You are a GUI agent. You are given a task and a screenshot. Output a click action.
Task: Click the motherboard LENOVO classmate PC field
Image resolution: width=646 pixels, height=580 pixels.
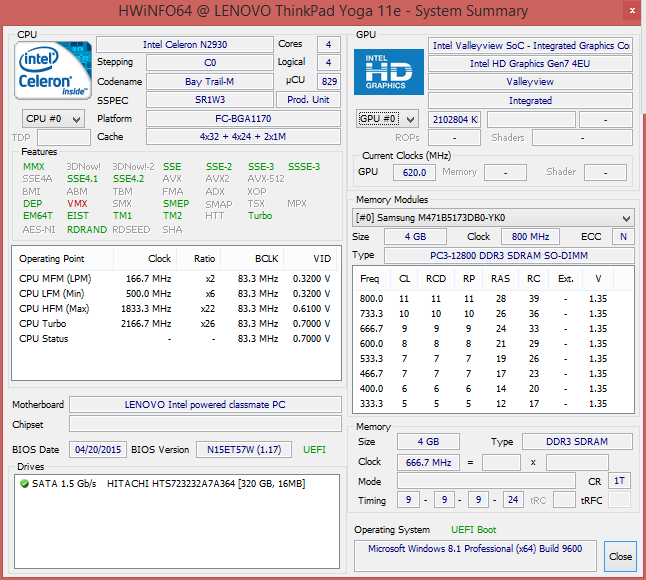click(205, 405)
